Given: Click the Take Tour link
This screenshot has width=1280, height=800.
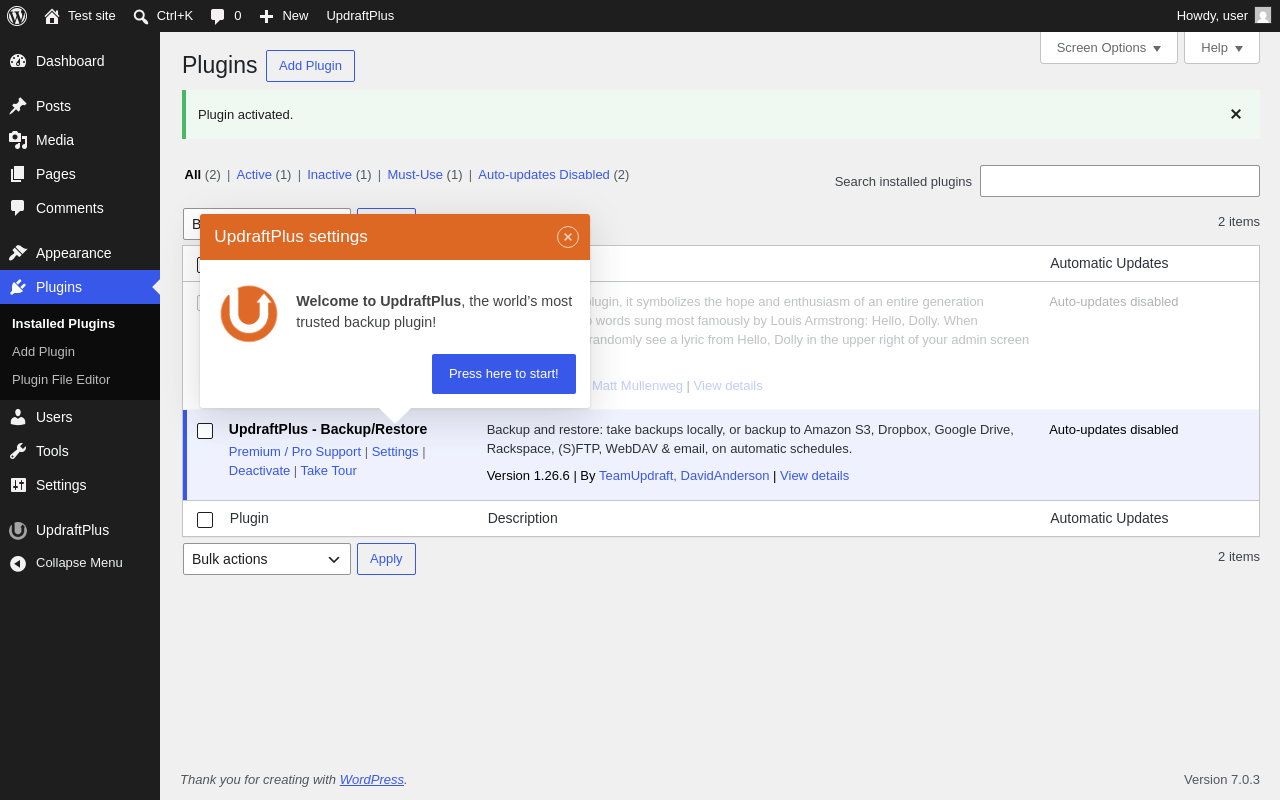Looking at the screenshot, I should (329, 470).
